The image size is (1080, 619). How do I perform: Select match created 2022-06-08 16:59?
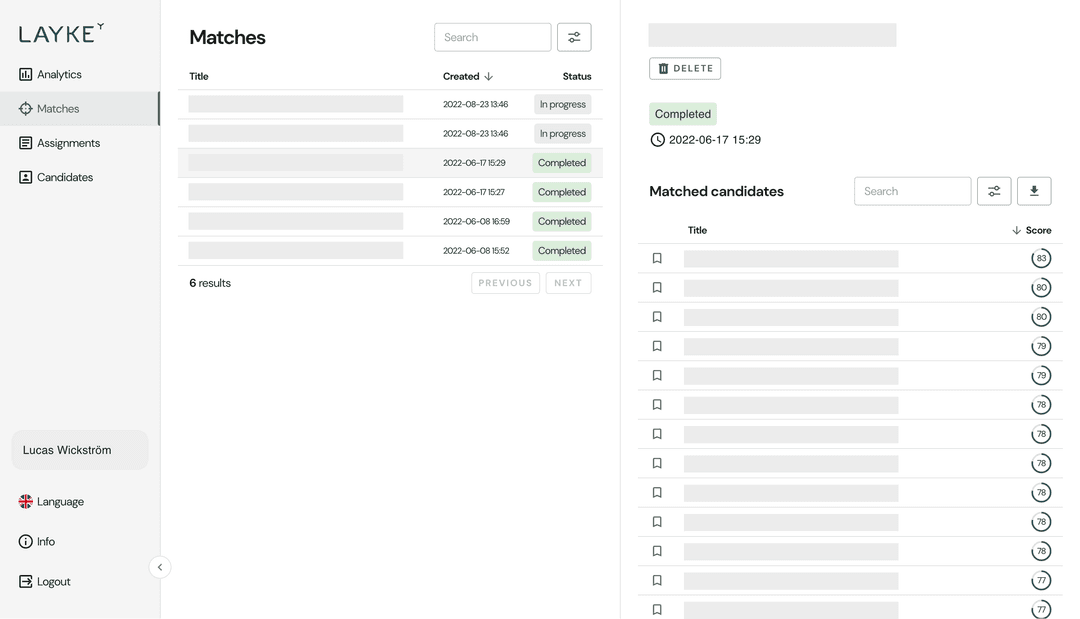(390, 221)
